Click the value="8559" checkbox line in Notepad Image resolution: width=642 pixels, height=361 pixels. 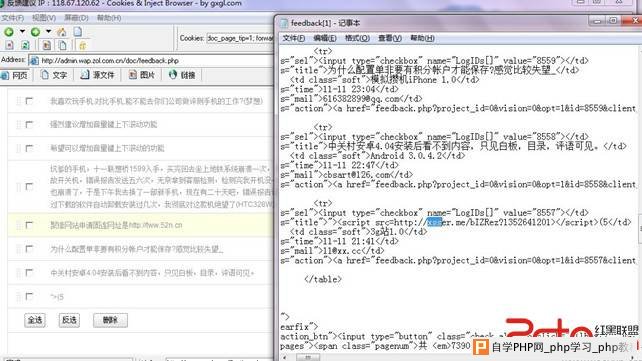[434, 61]
